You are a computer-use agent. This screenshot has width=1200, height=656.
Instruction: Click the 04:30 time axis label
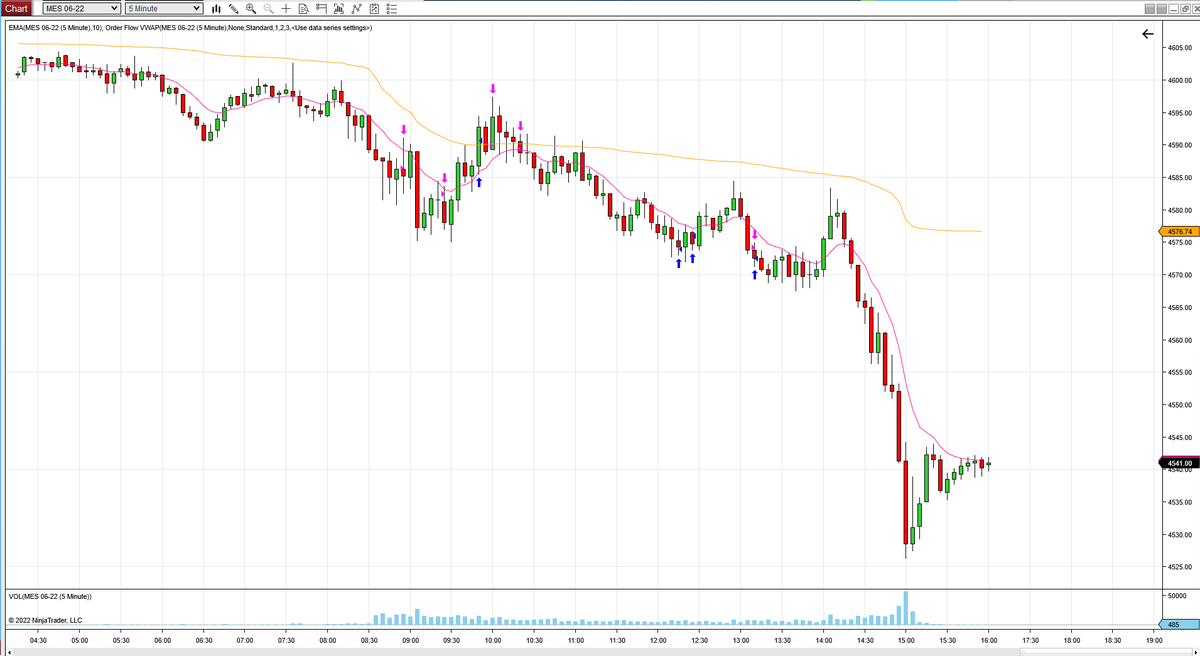(39, 640)
